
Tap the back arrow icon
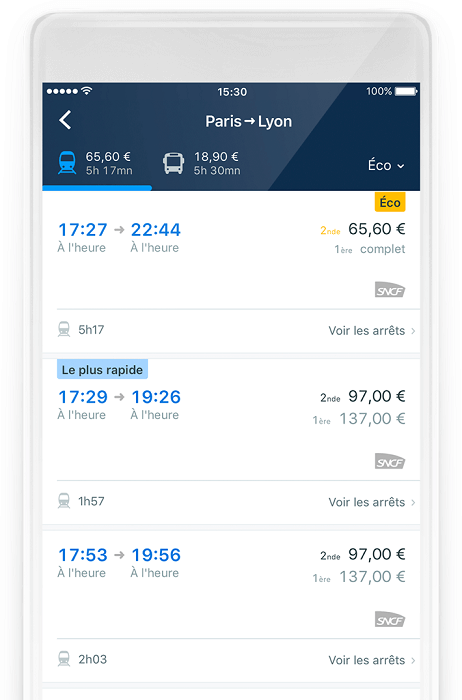(65, 120)
